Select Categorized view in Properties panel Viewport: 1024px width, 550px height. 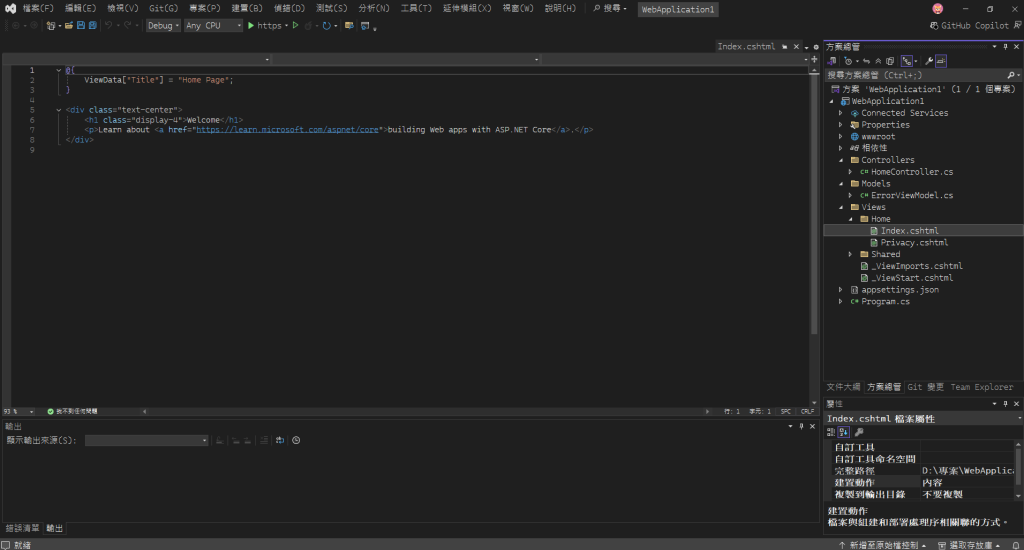click(831, 432)
